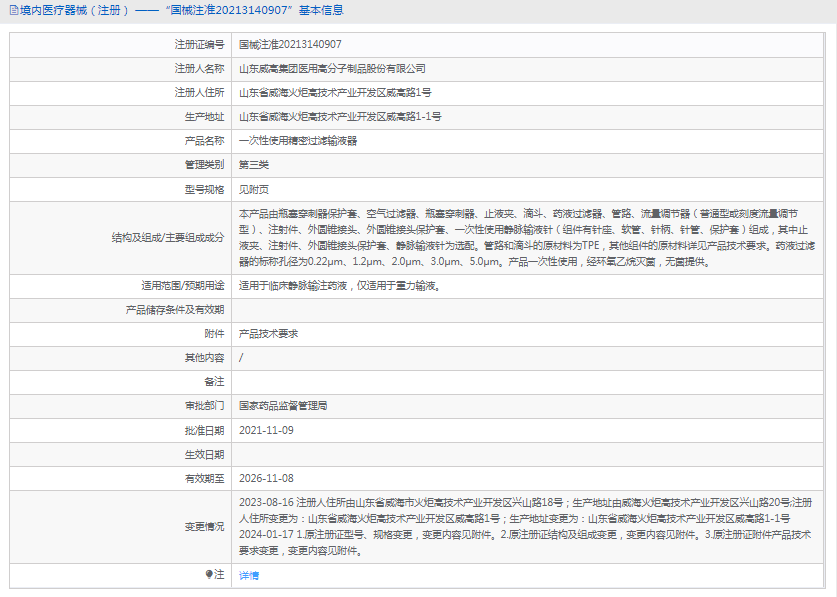Click the 产品名称 label
The height and width of the screenshot is (597, 837).
pos(204,141)
